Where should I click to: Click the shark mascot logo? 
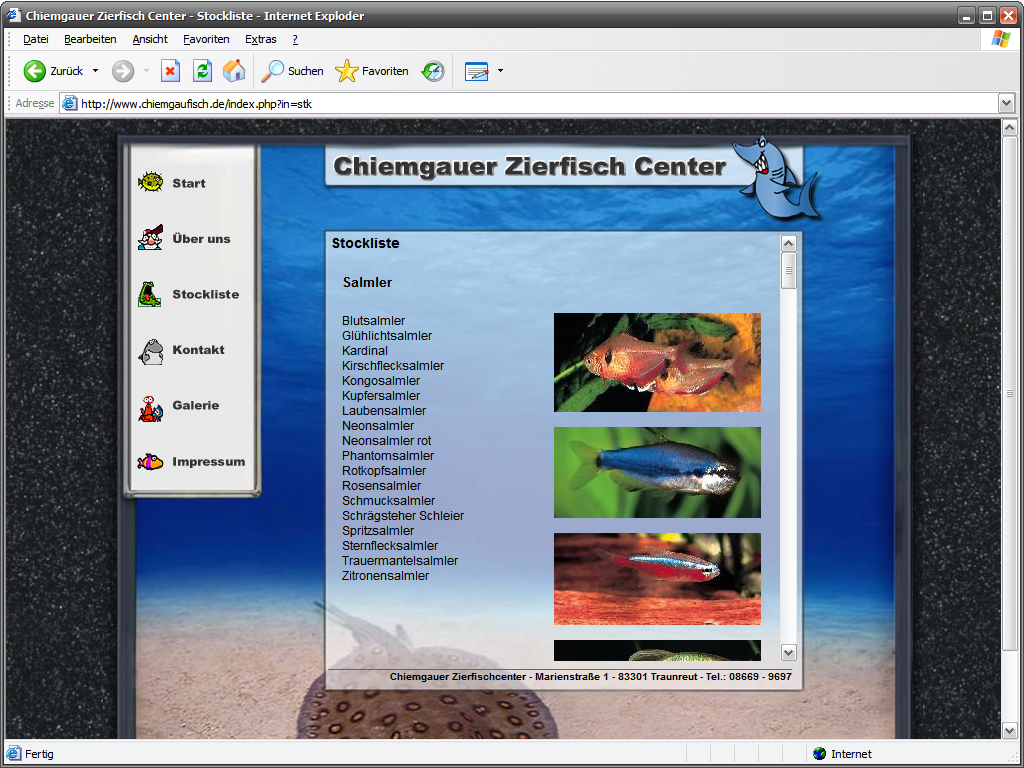pos(775,177)
